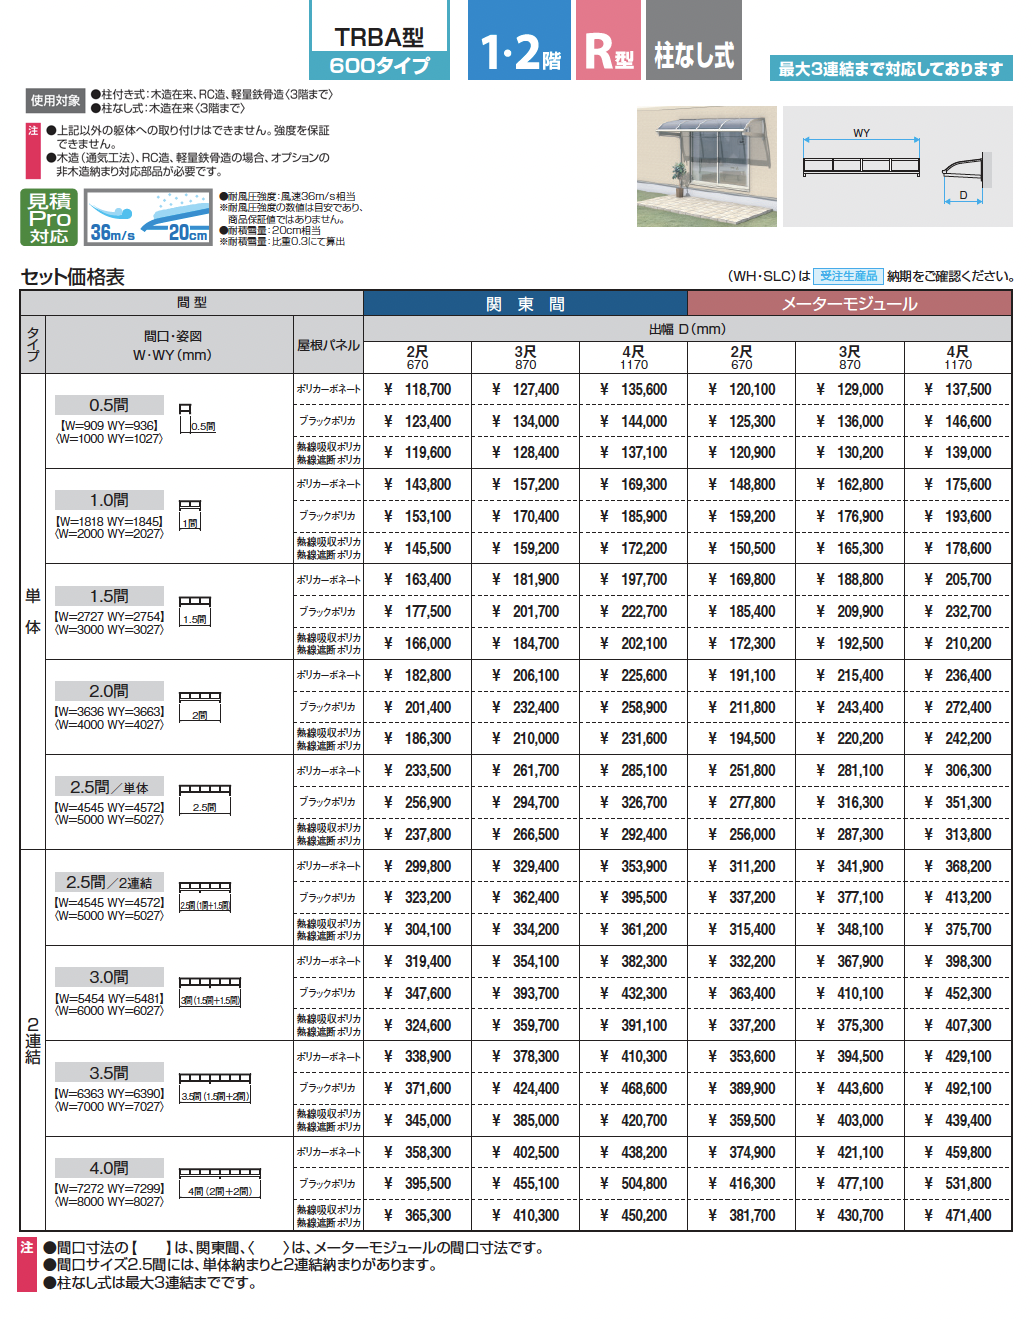Click the 見積Pro対応 green badge

(x=49, y=217)
